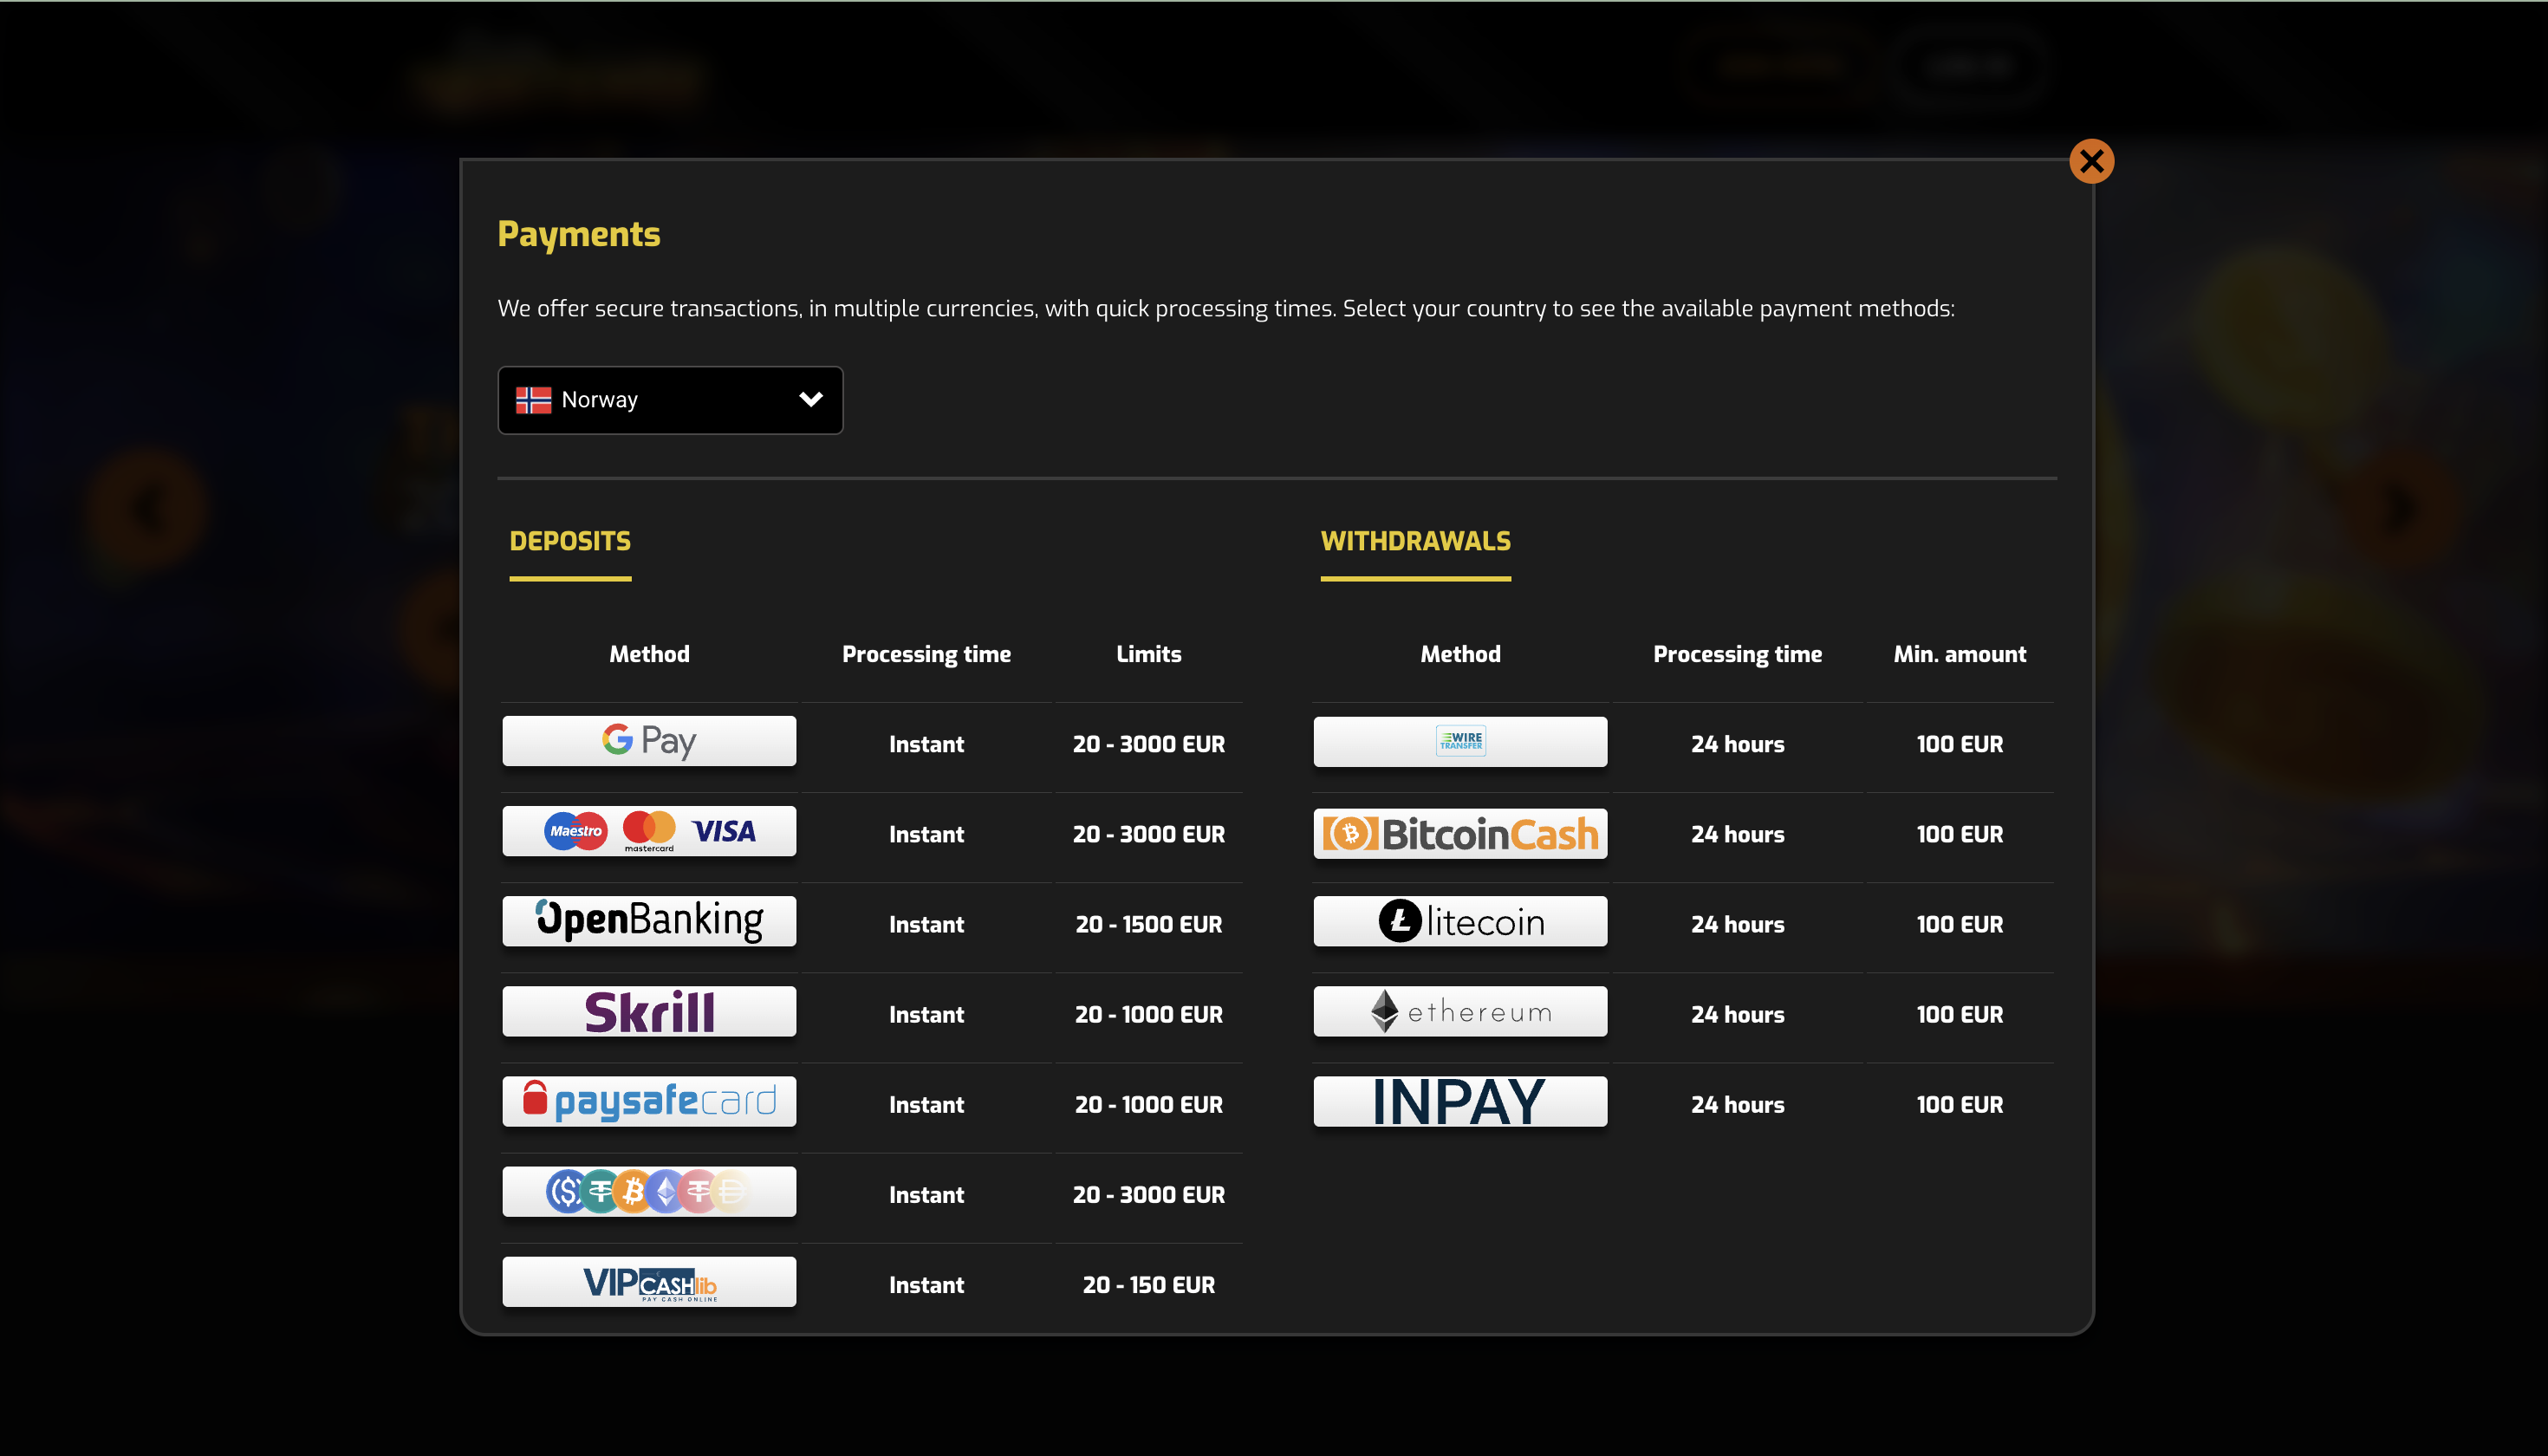Click the Google Pay limit 20 - 3000 EUR

coord(1148,744)
